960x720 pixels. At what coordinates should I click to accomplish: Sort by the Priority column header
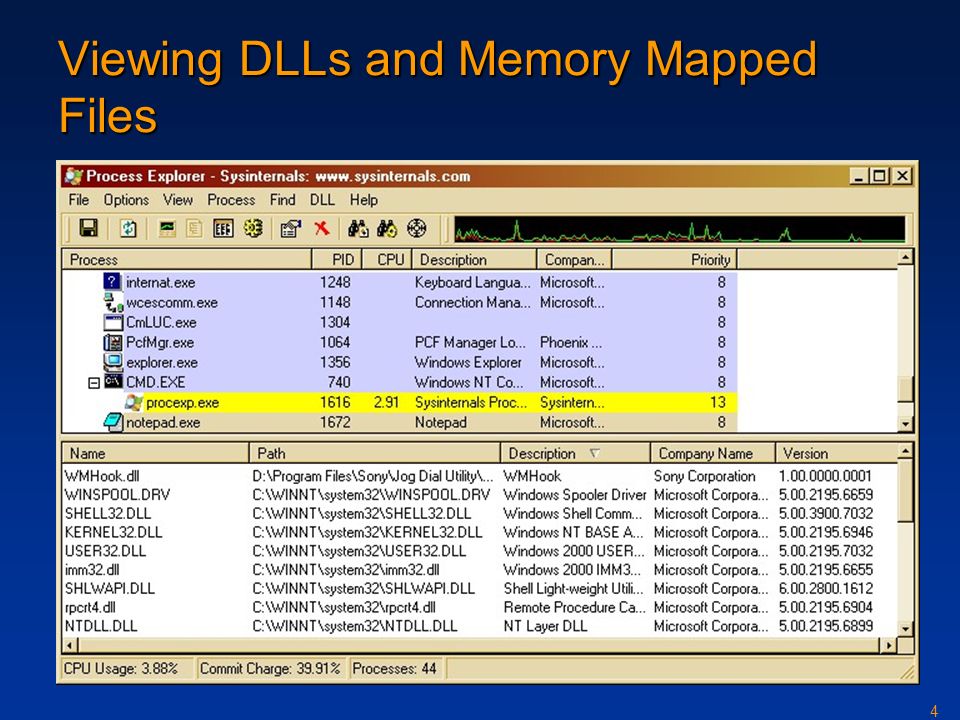[x=674, y=260]
